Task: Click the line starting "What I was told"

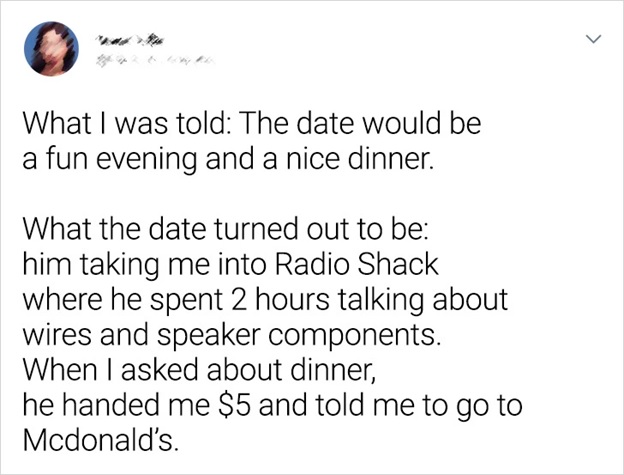Action: pos(253,129)
